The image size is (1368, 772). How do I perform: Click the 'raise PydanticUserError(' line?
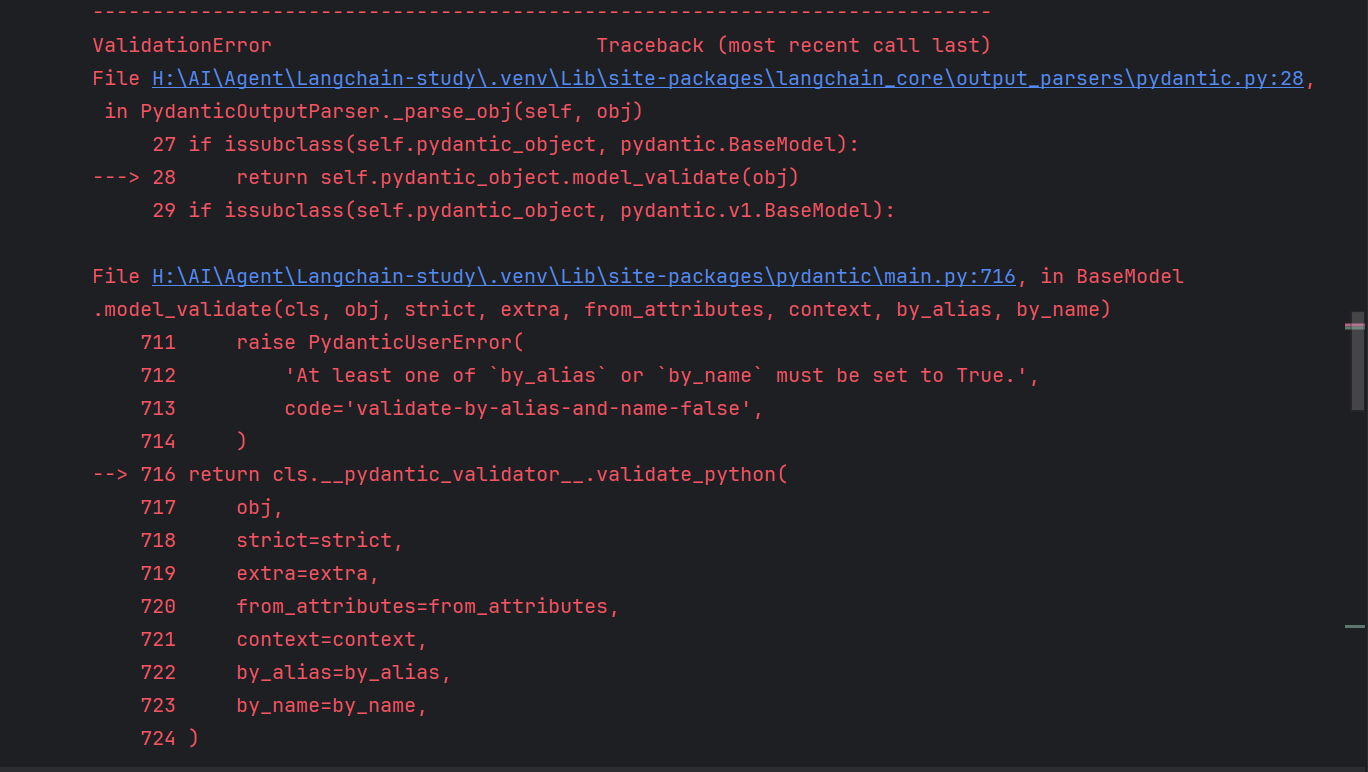(x=380, y=342)
